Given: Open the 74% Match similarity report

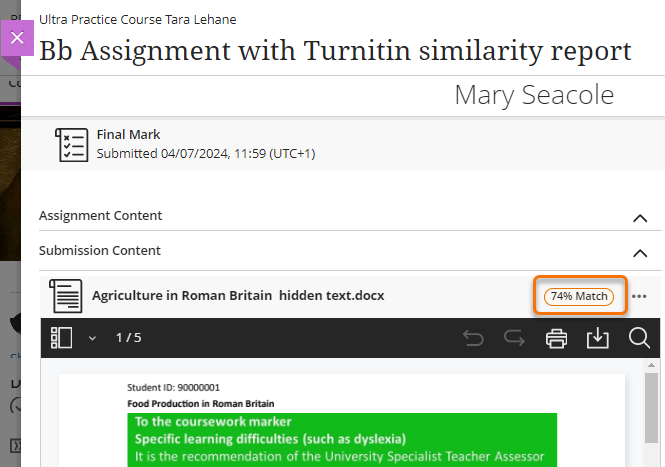Looking at the screenshot, I should pos(579,296).
